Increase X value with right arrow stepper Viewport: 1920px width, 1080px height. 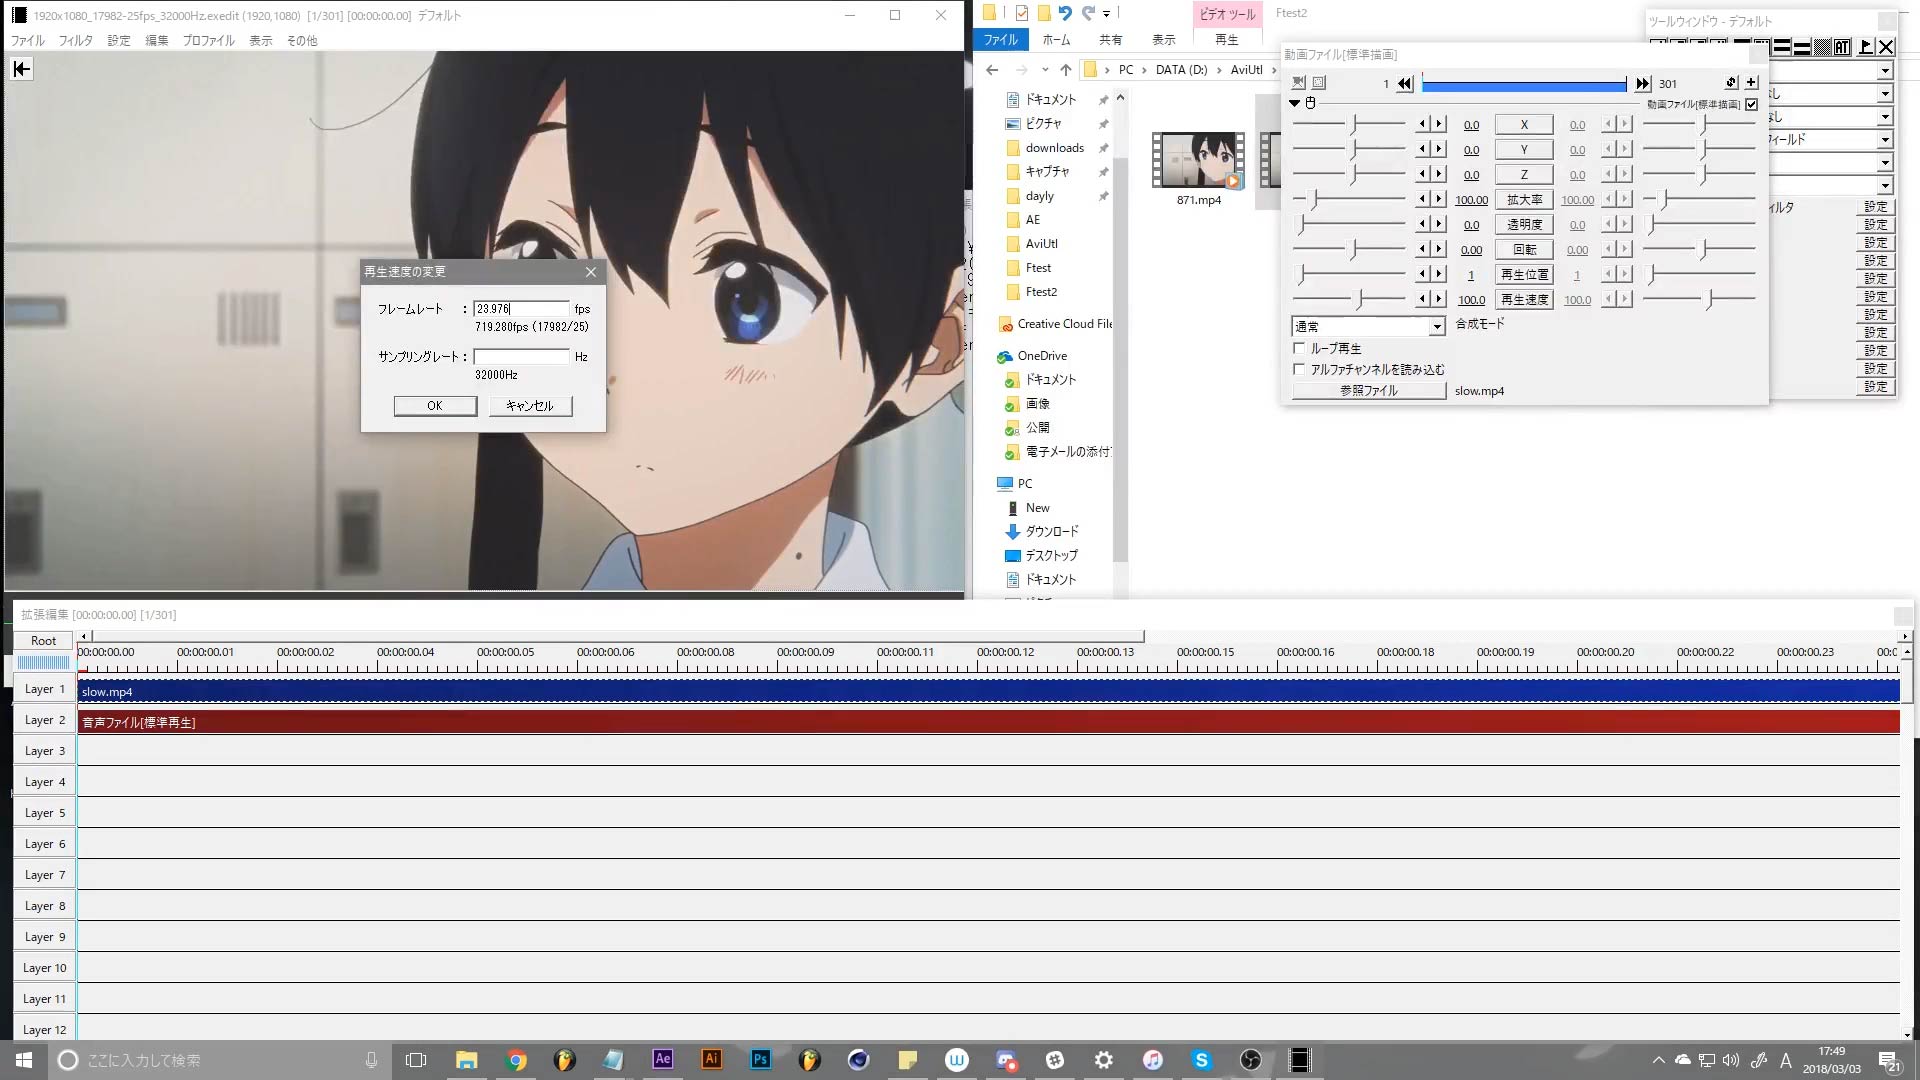[x=1439, y=124]
